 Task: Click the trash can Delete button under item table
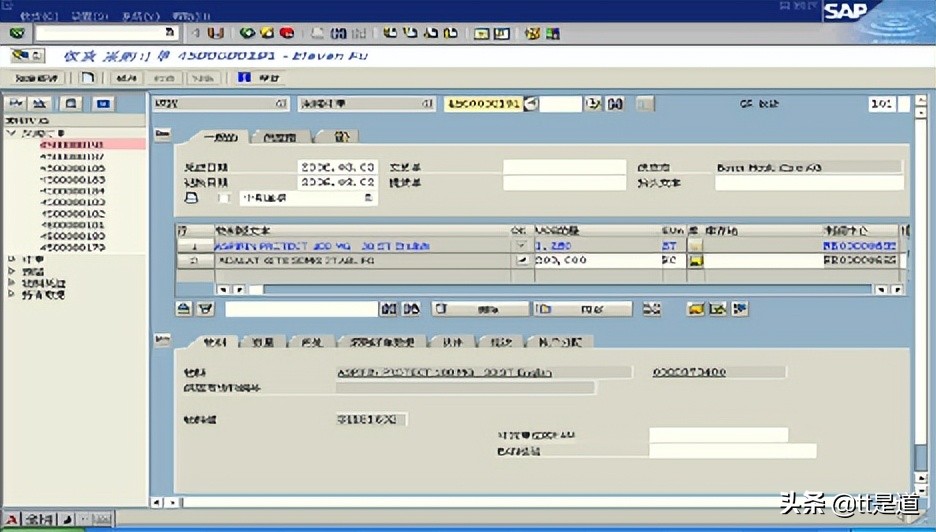point(481,309)
